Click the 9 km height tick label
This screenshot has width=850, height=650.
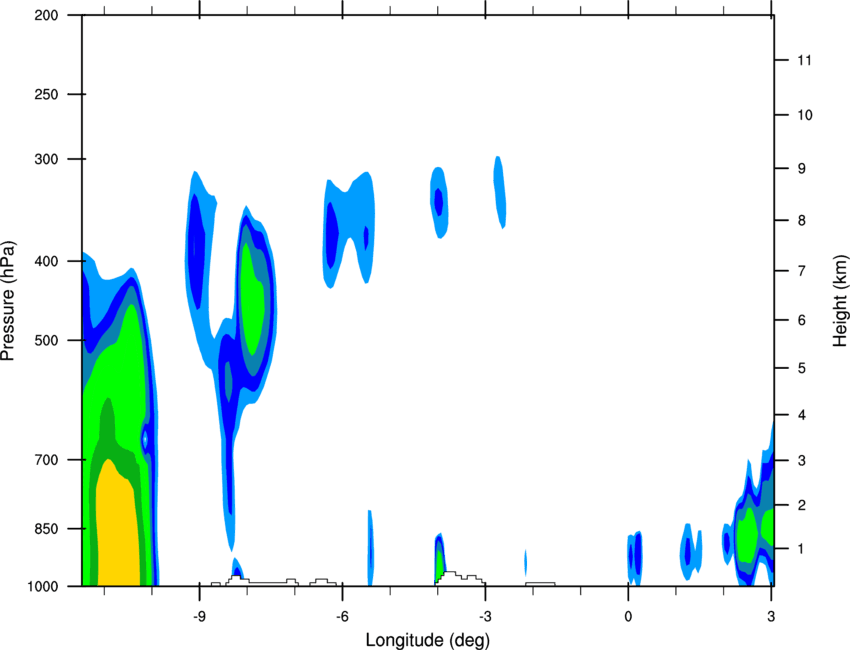801,169
